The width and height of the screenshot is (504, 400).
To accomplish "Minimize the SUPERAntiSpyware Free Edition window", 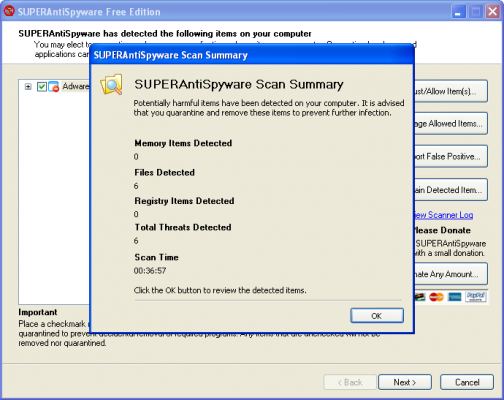I will (459, 12).
